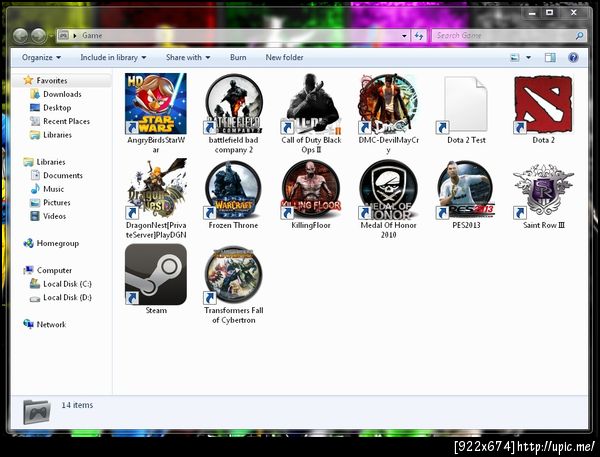This screenshot has height=457, width=600.
Task: Select the Steam shortcut icon
Action: click(x=156, y=274)
